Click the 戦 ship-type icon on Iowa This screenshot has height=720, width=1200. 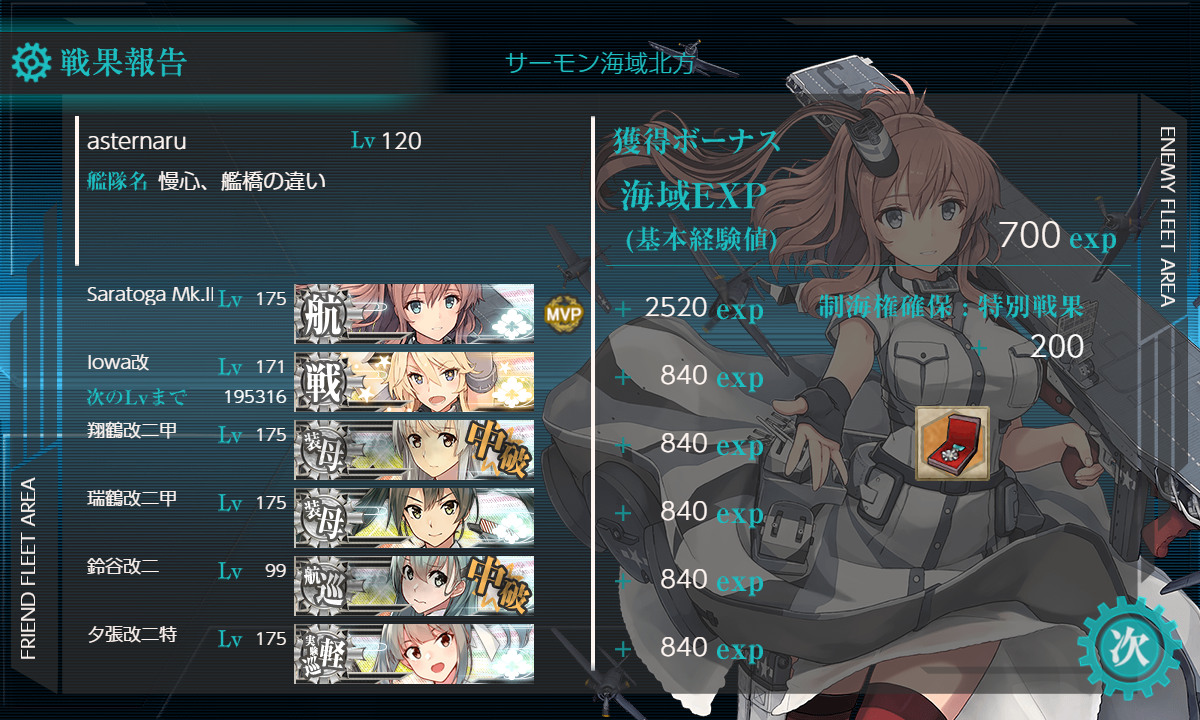[x=324, y=382]
